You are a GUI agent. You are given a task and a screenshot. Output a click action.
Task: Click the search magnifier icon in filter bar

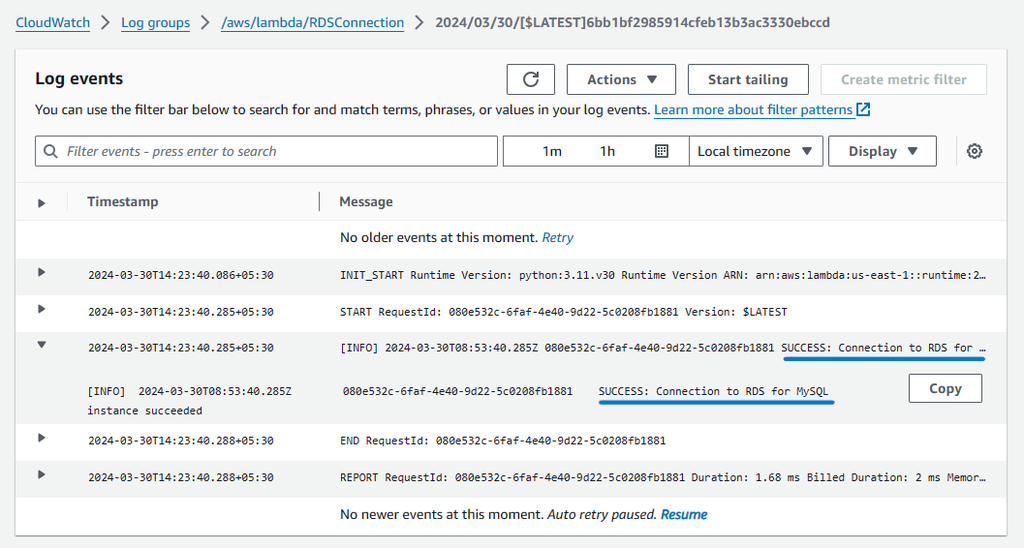(51, 151)
